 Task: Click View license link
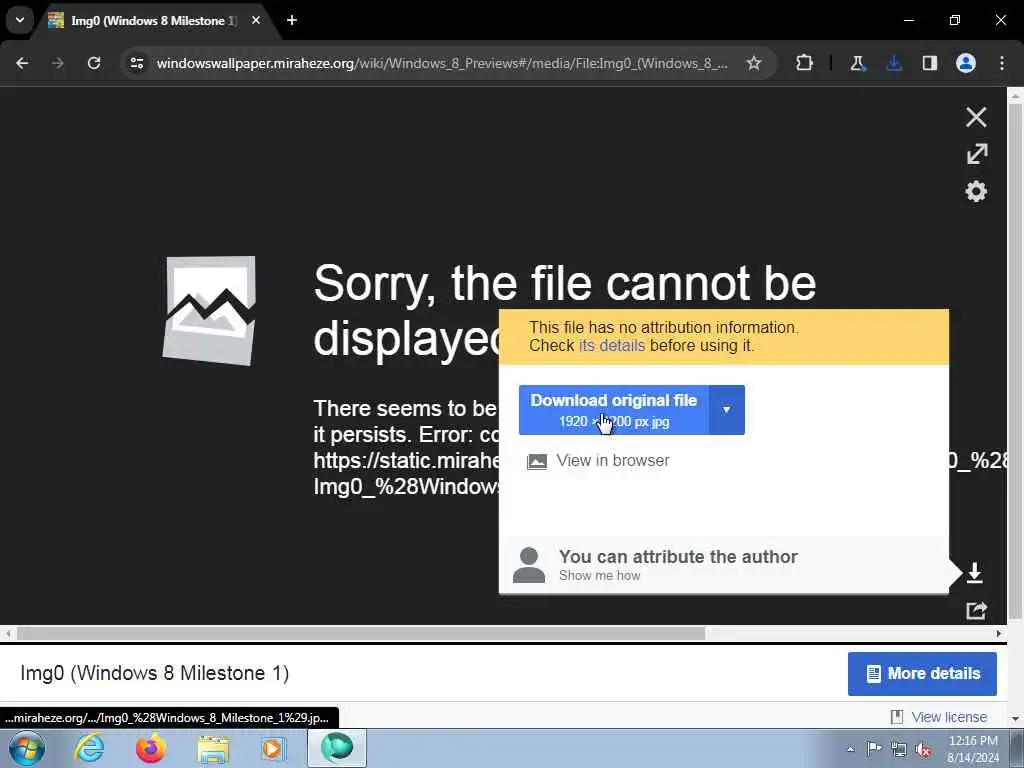[x=949, y=717]
